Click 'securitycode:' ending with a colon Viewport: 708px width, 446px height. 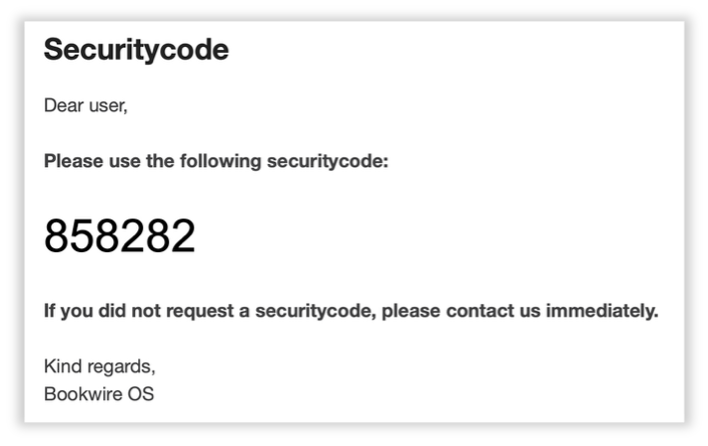pyautogui.click(x=328, y=162)
